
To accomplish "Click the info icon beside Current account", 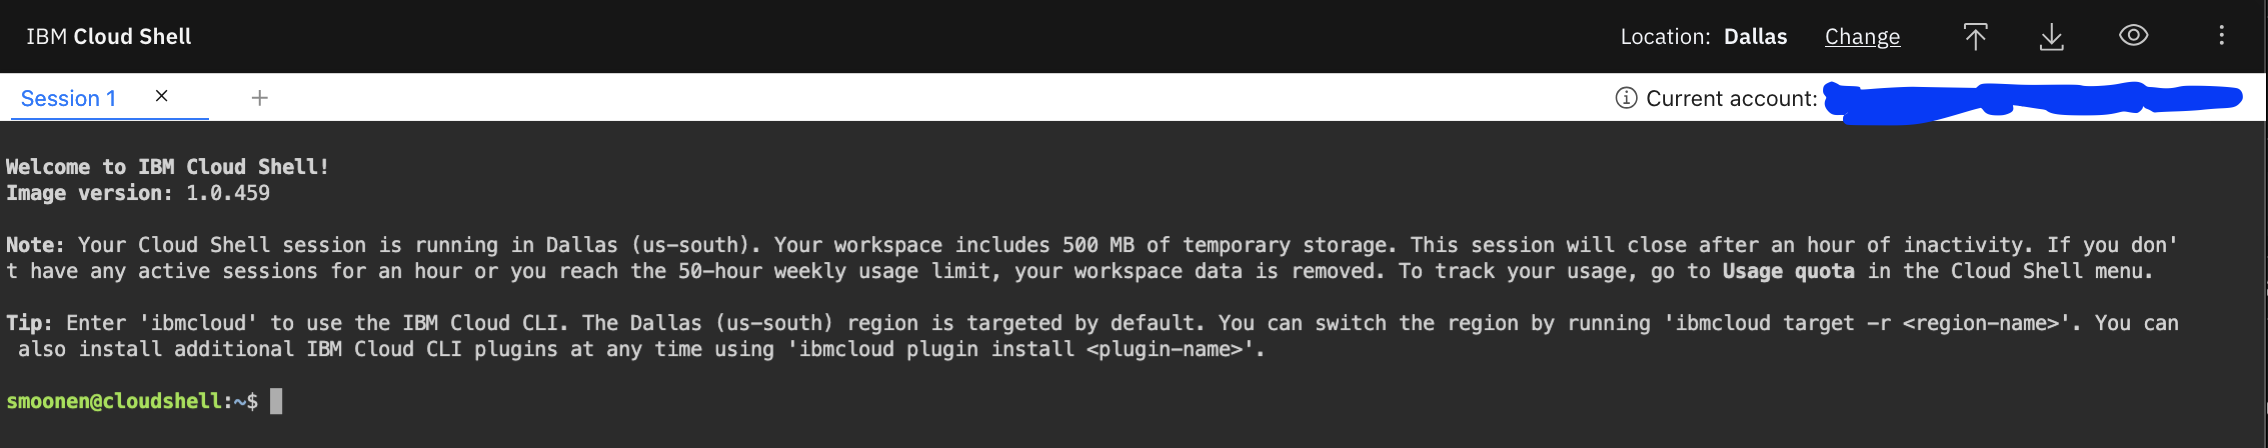I will pyautogui.click(x=1626, y=98).
